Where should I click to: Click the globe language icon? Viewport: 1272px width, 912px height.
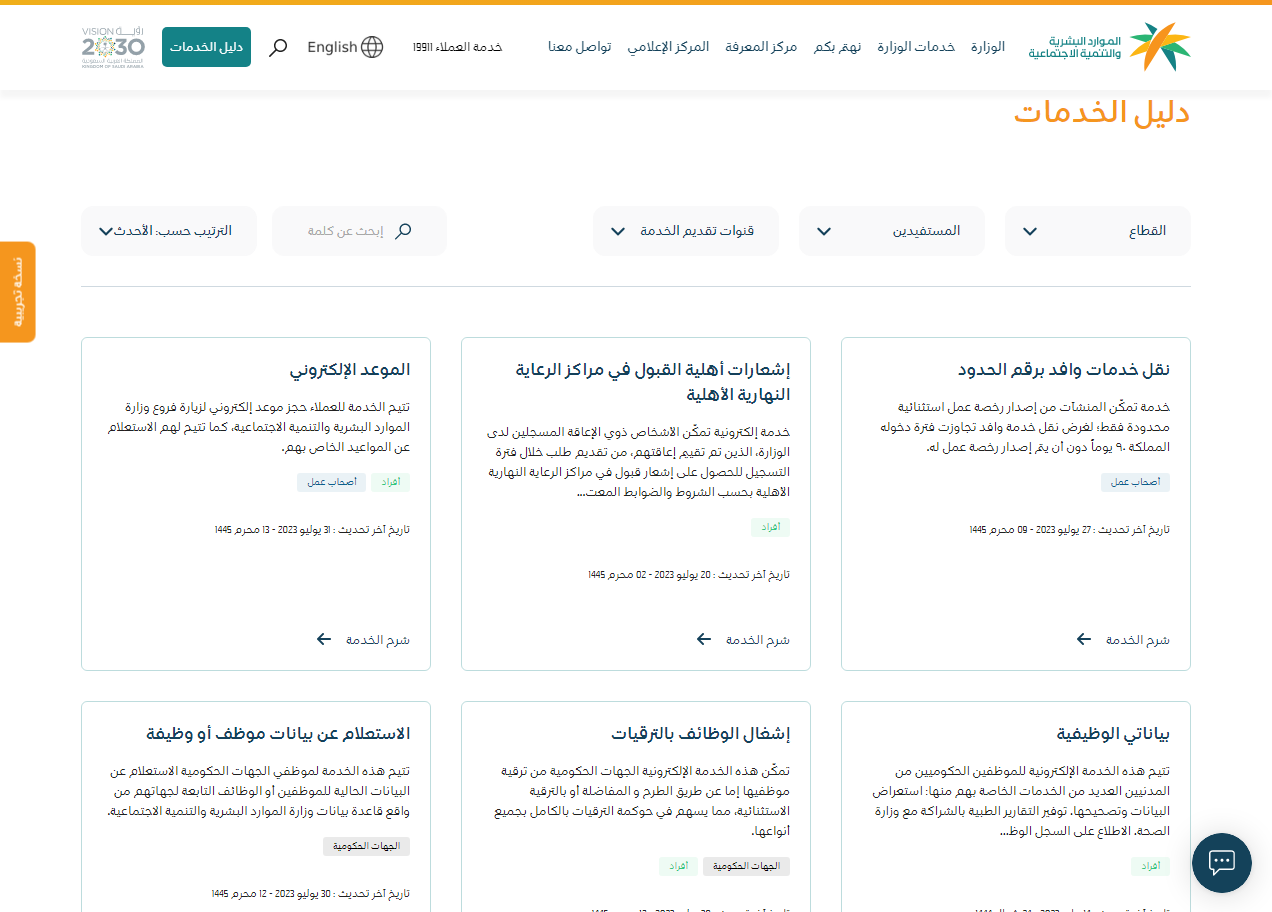(x=372, y=47)
